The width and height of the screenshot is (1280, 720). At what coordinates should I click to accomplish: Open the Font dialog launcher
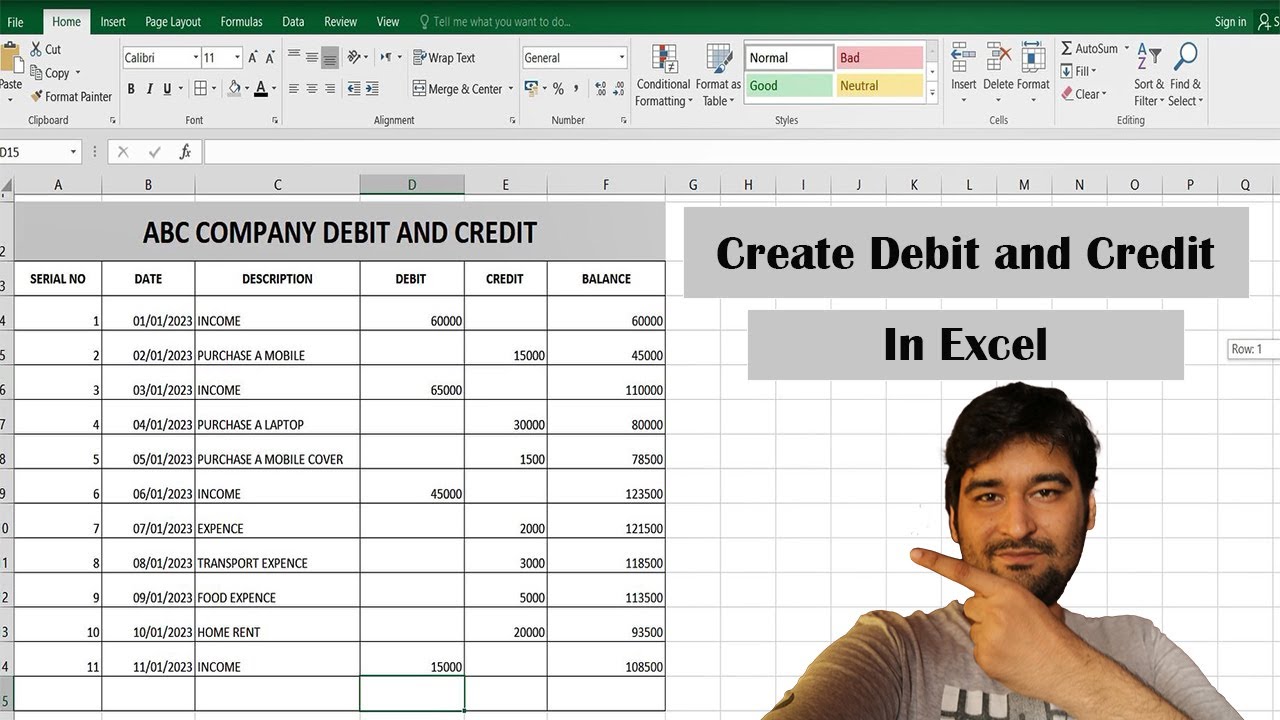tap(275, 120)
